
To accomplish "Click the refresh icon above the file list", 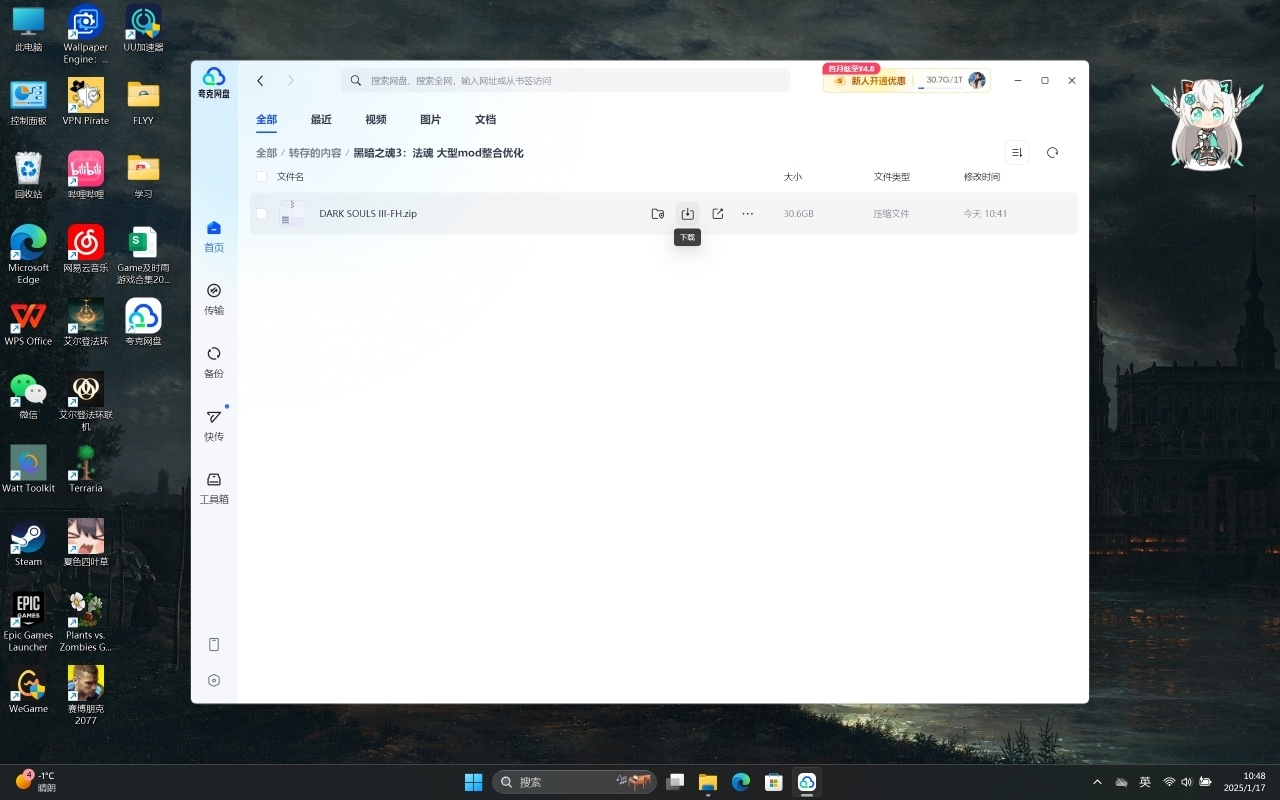I will click(x=1052, y=152).
